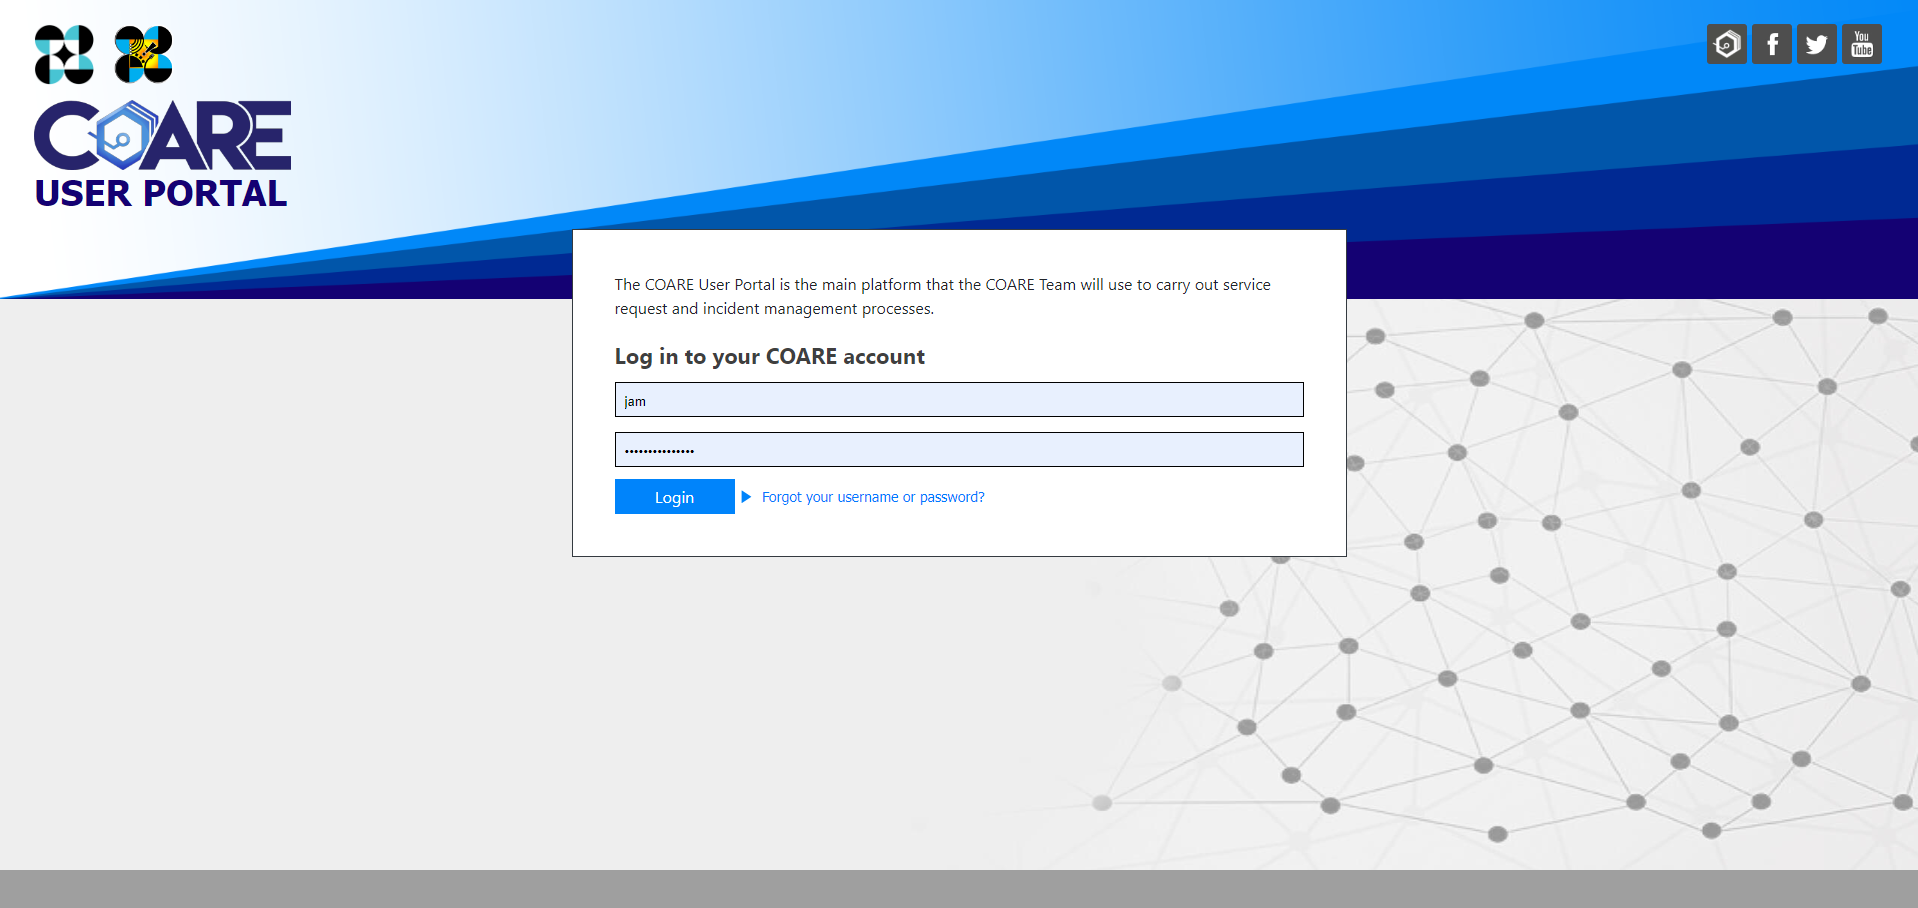Image resolution: width=1918 pixels, height=908 pixels.
Task: Focus the username field containing jam
Action: [959, 400]
